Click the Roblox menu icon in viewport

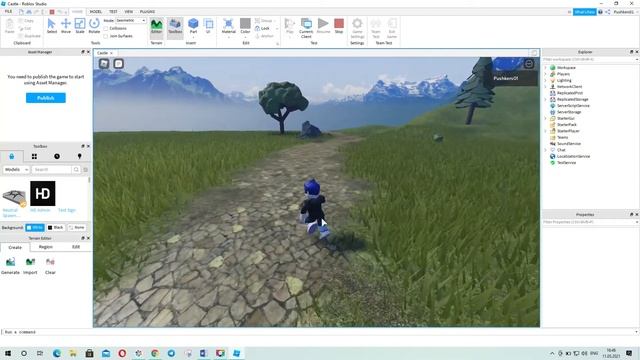tap(104, 64)
